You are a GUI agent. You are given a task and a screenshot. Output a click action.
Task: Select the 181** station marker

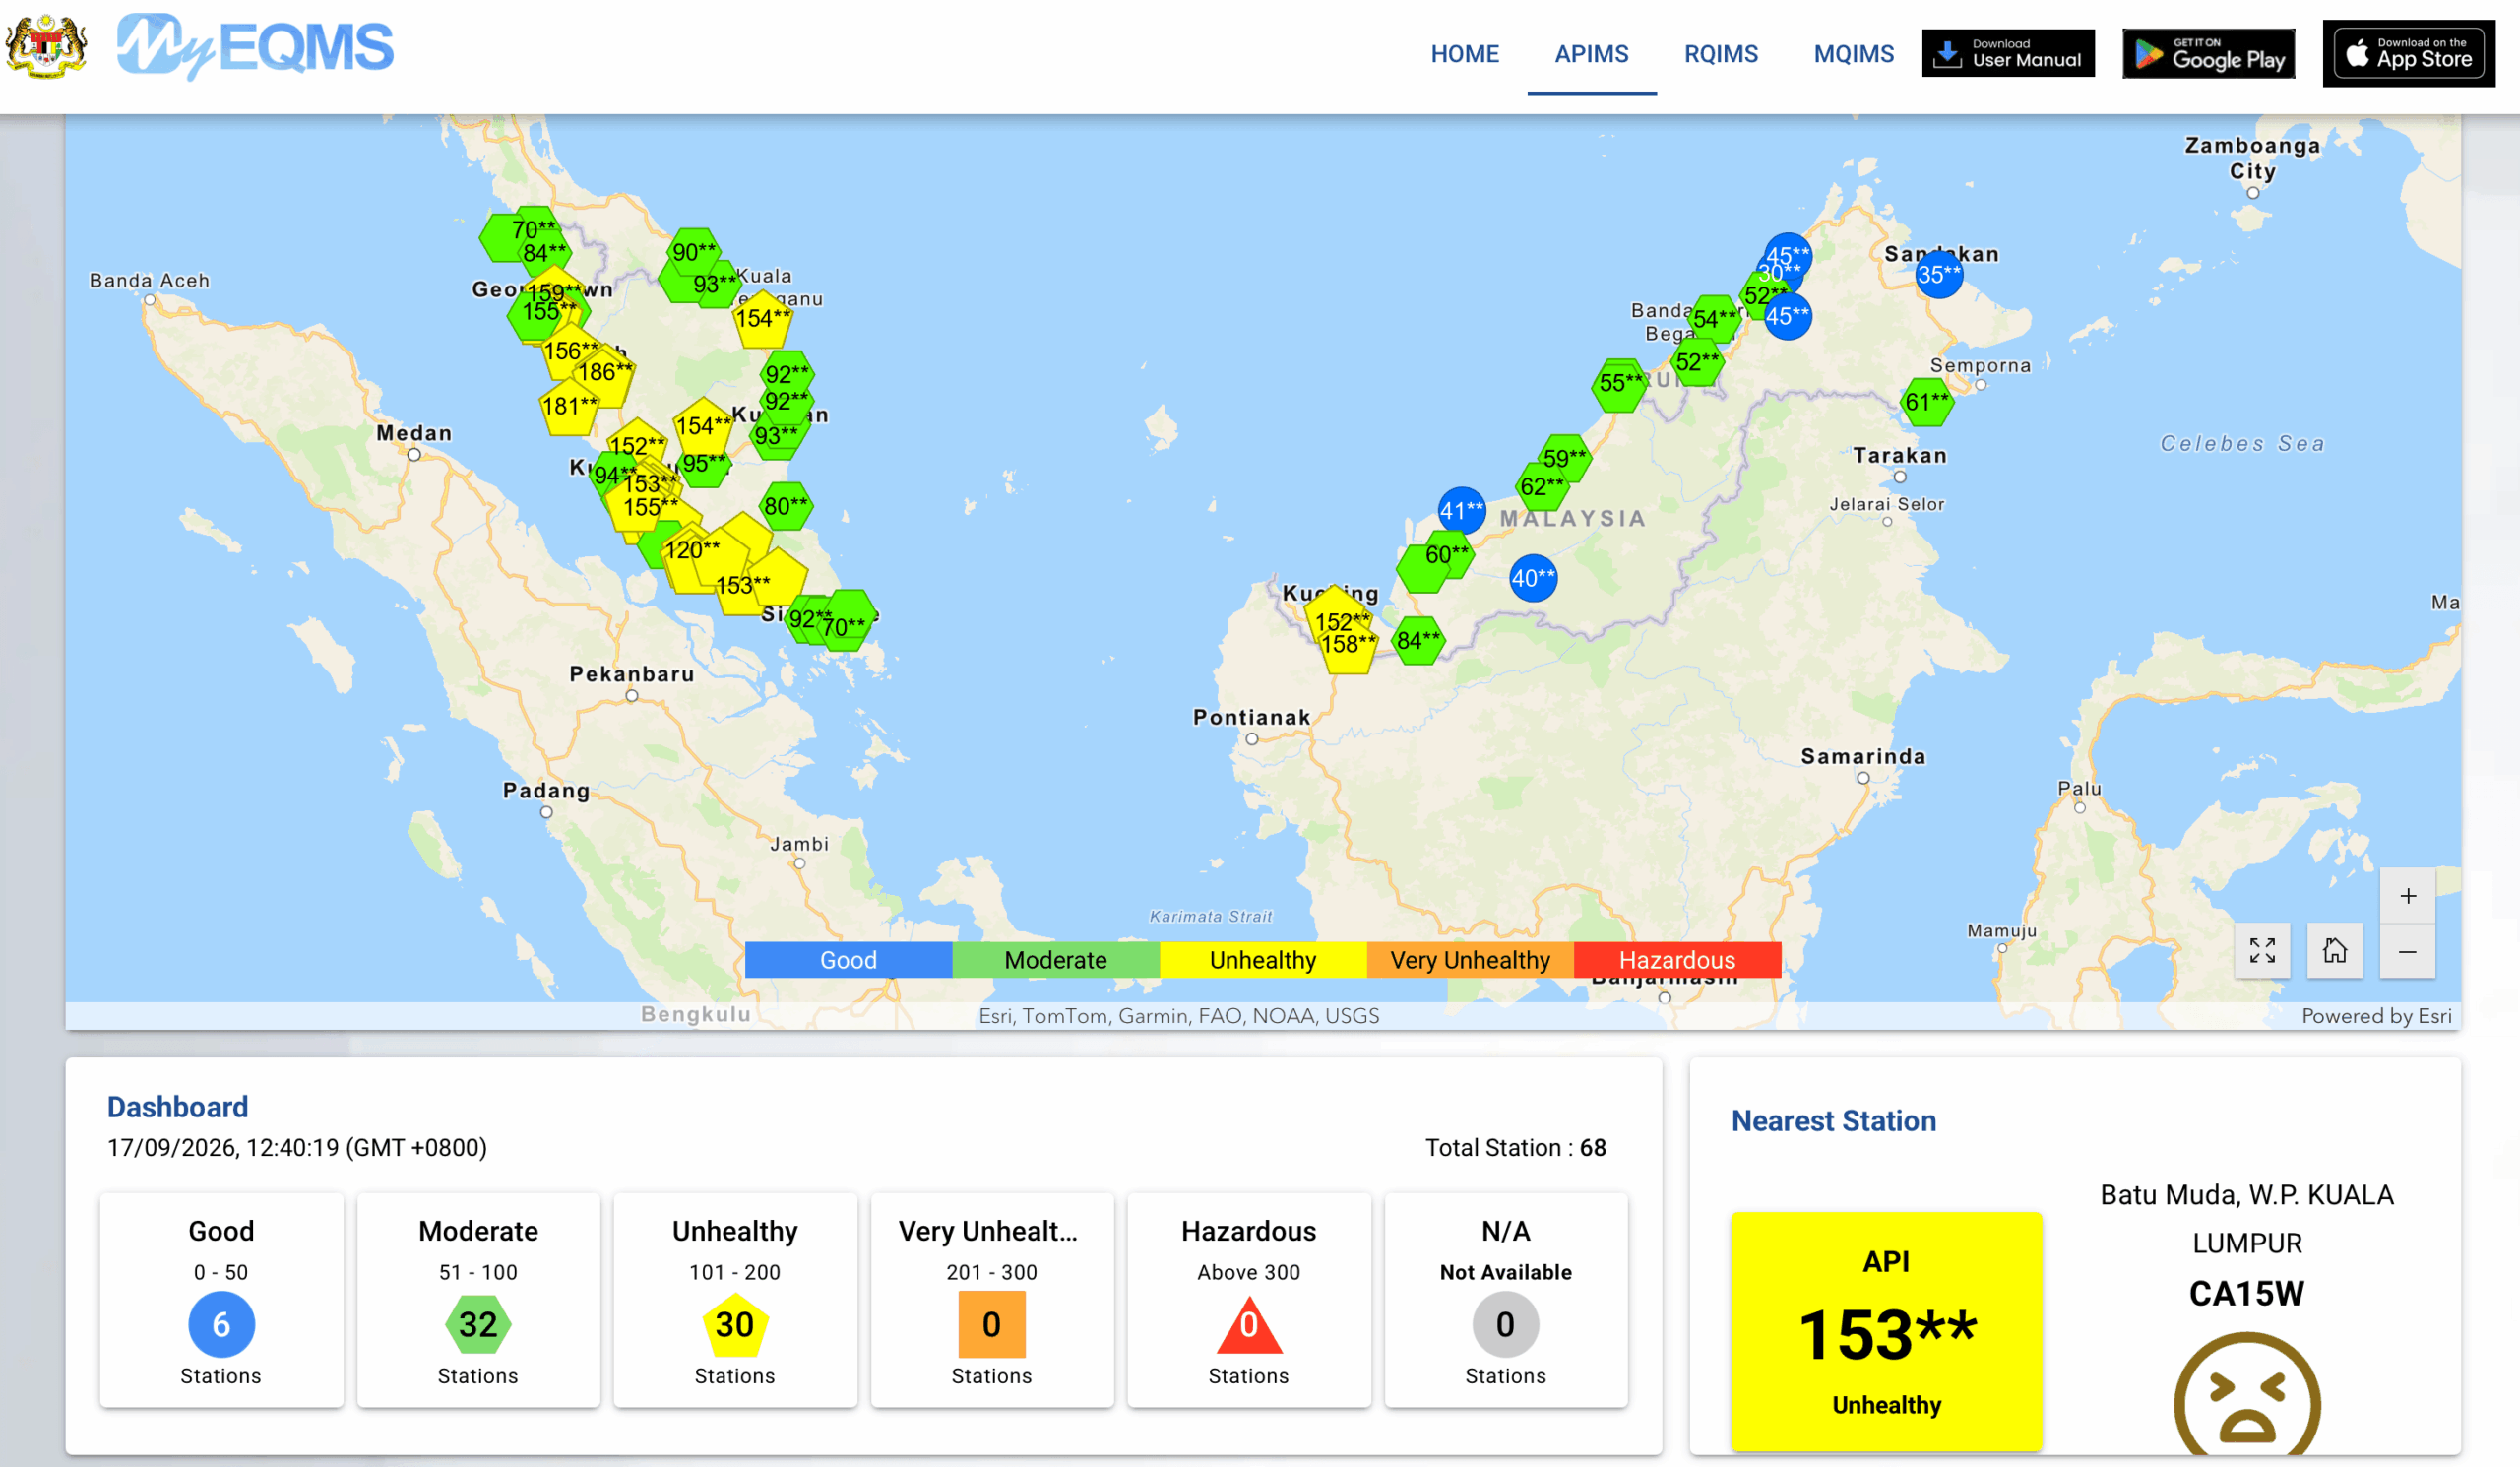point(569,406)
